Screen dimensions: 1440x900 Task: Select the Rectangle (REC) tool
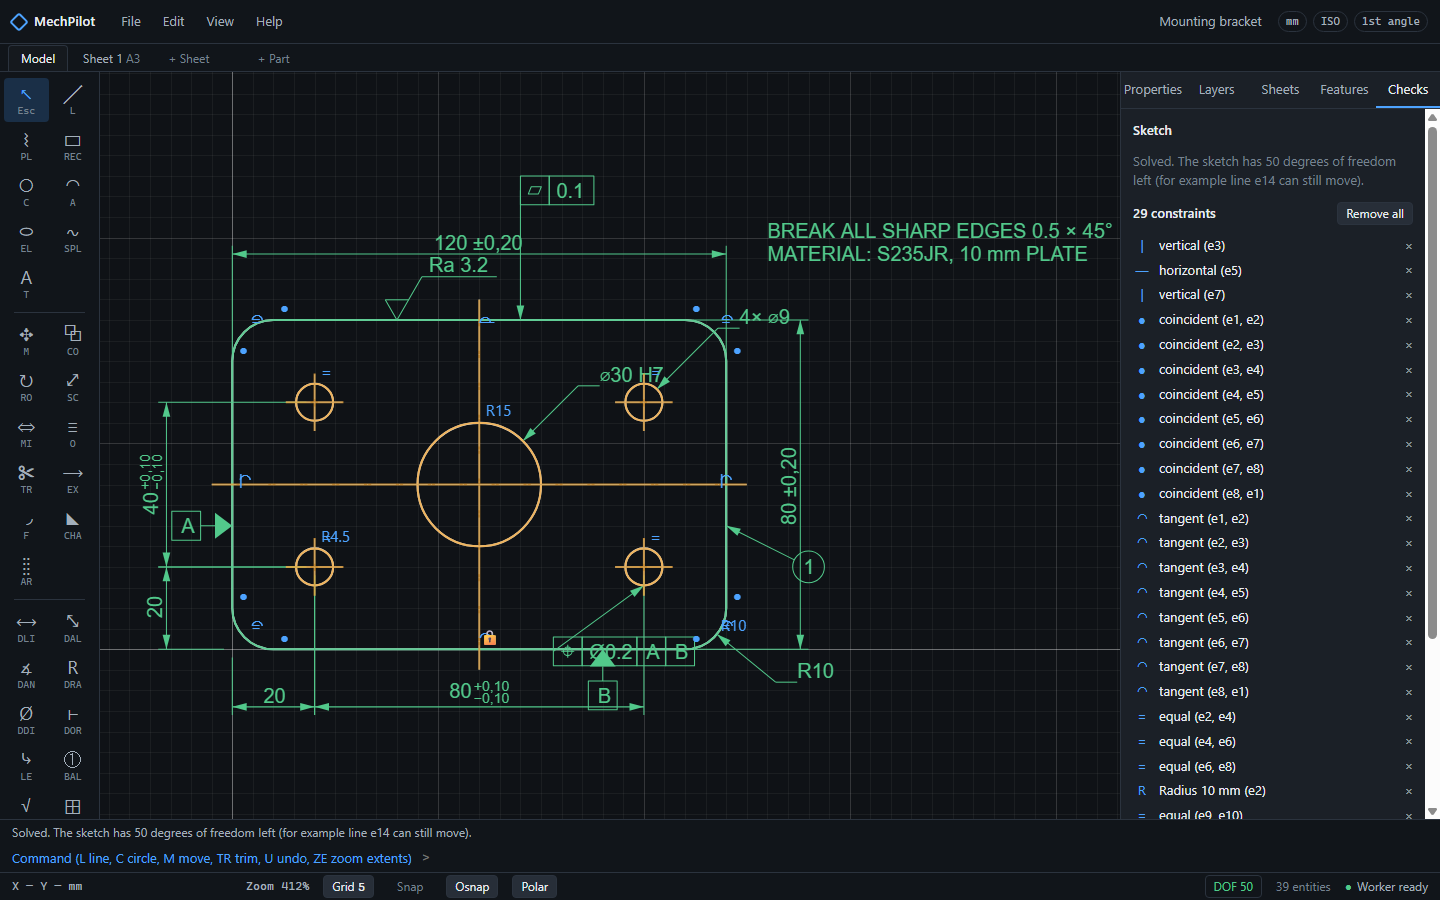(x=73, y=146)
